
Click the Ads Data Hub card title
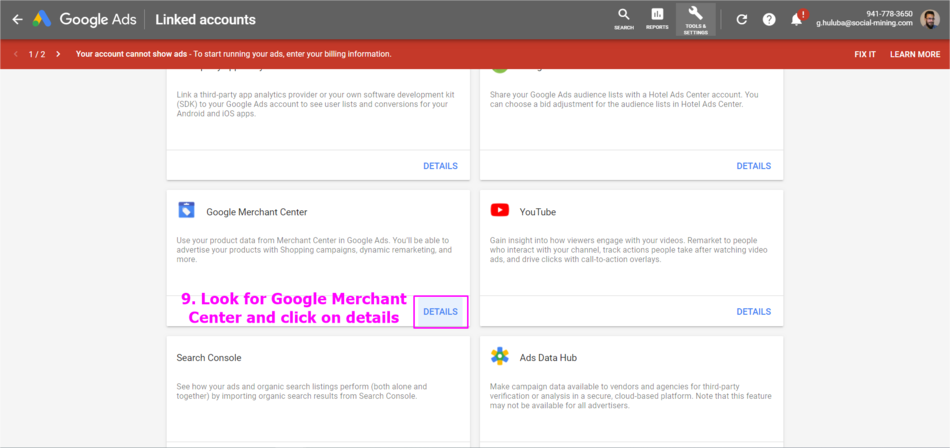(548, 358)
